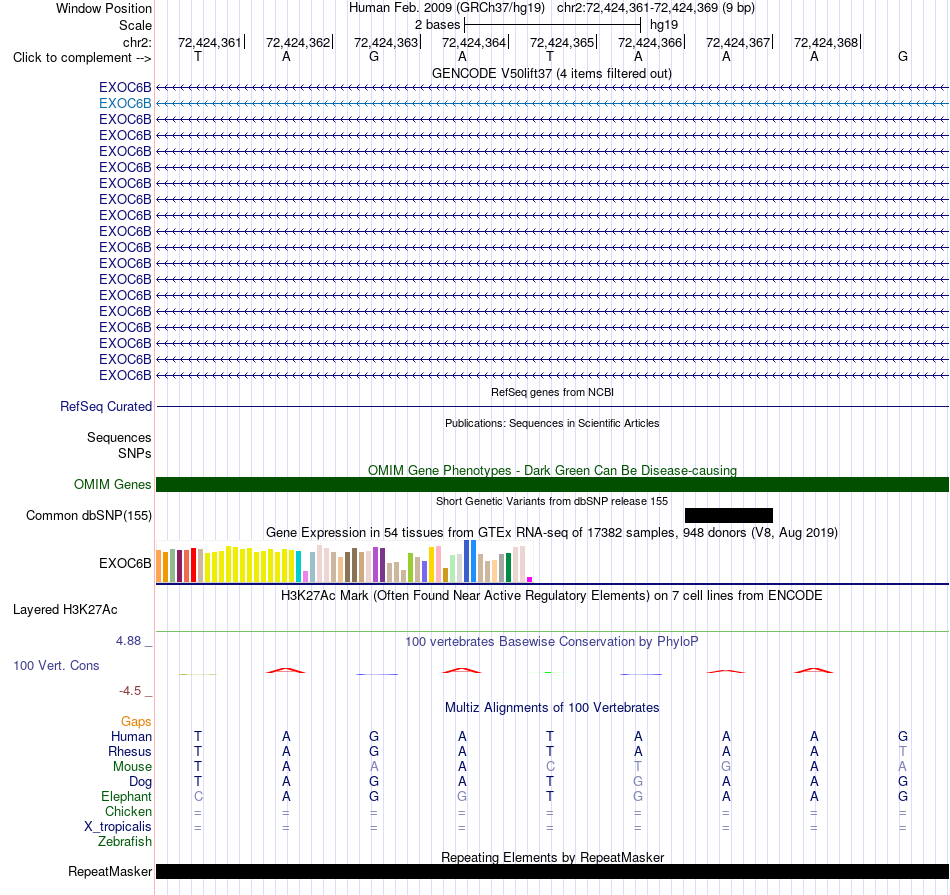Select the Dog alignment row label
The width and height of the screenshot is (950, 895).
click(140, 781)
